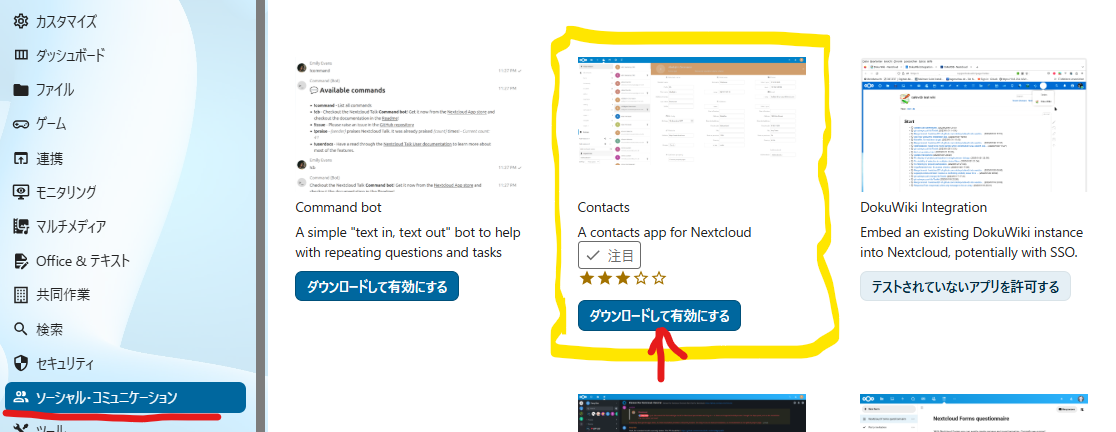Open the Contacts screenshot thumbnail
Viewport: 1116px width, 432px height.
pyautogui.click(x=692, y=110)
